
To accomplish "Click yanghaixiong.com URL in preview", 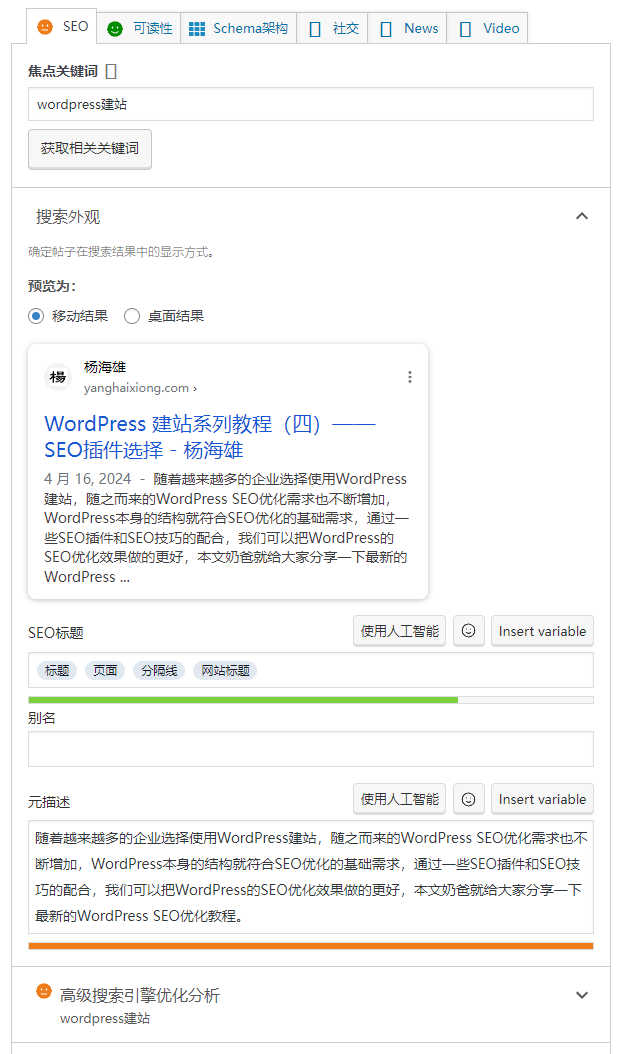I will coord(140,388).
